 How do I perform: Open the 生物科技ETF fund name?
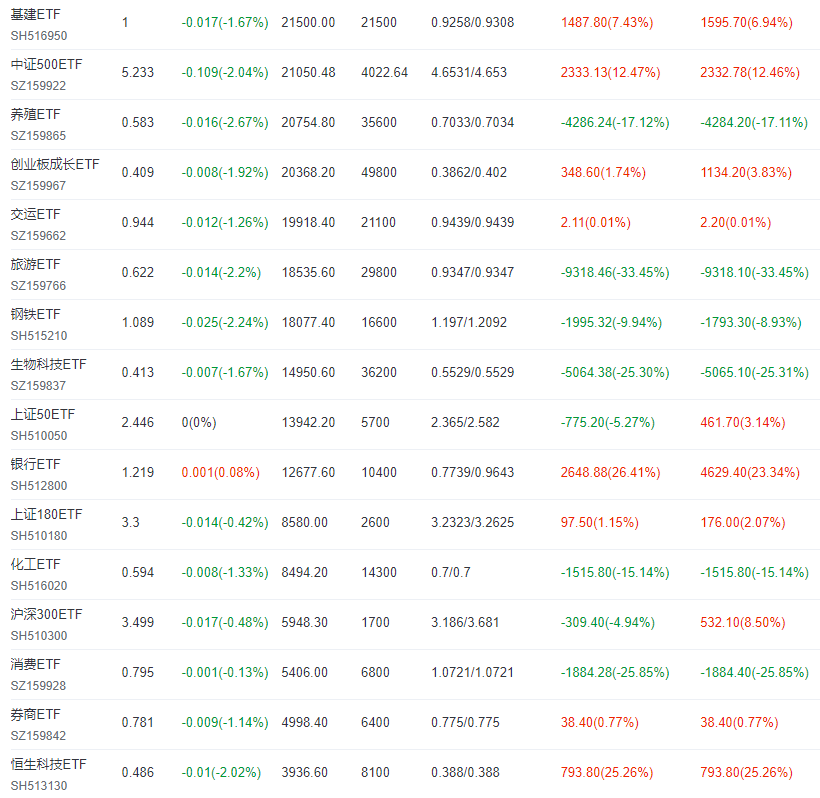pyautogui.click(x=49, y=364)
